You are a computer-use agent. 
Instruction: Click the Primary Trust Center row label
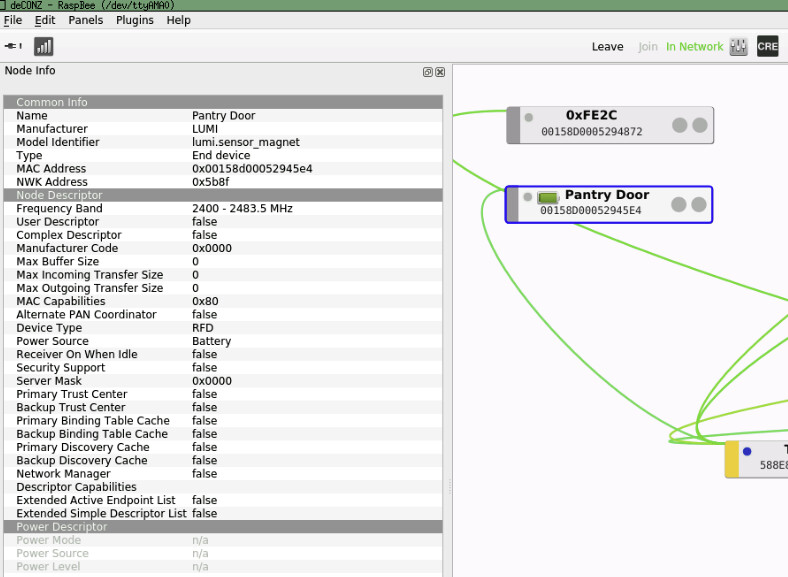72,395
